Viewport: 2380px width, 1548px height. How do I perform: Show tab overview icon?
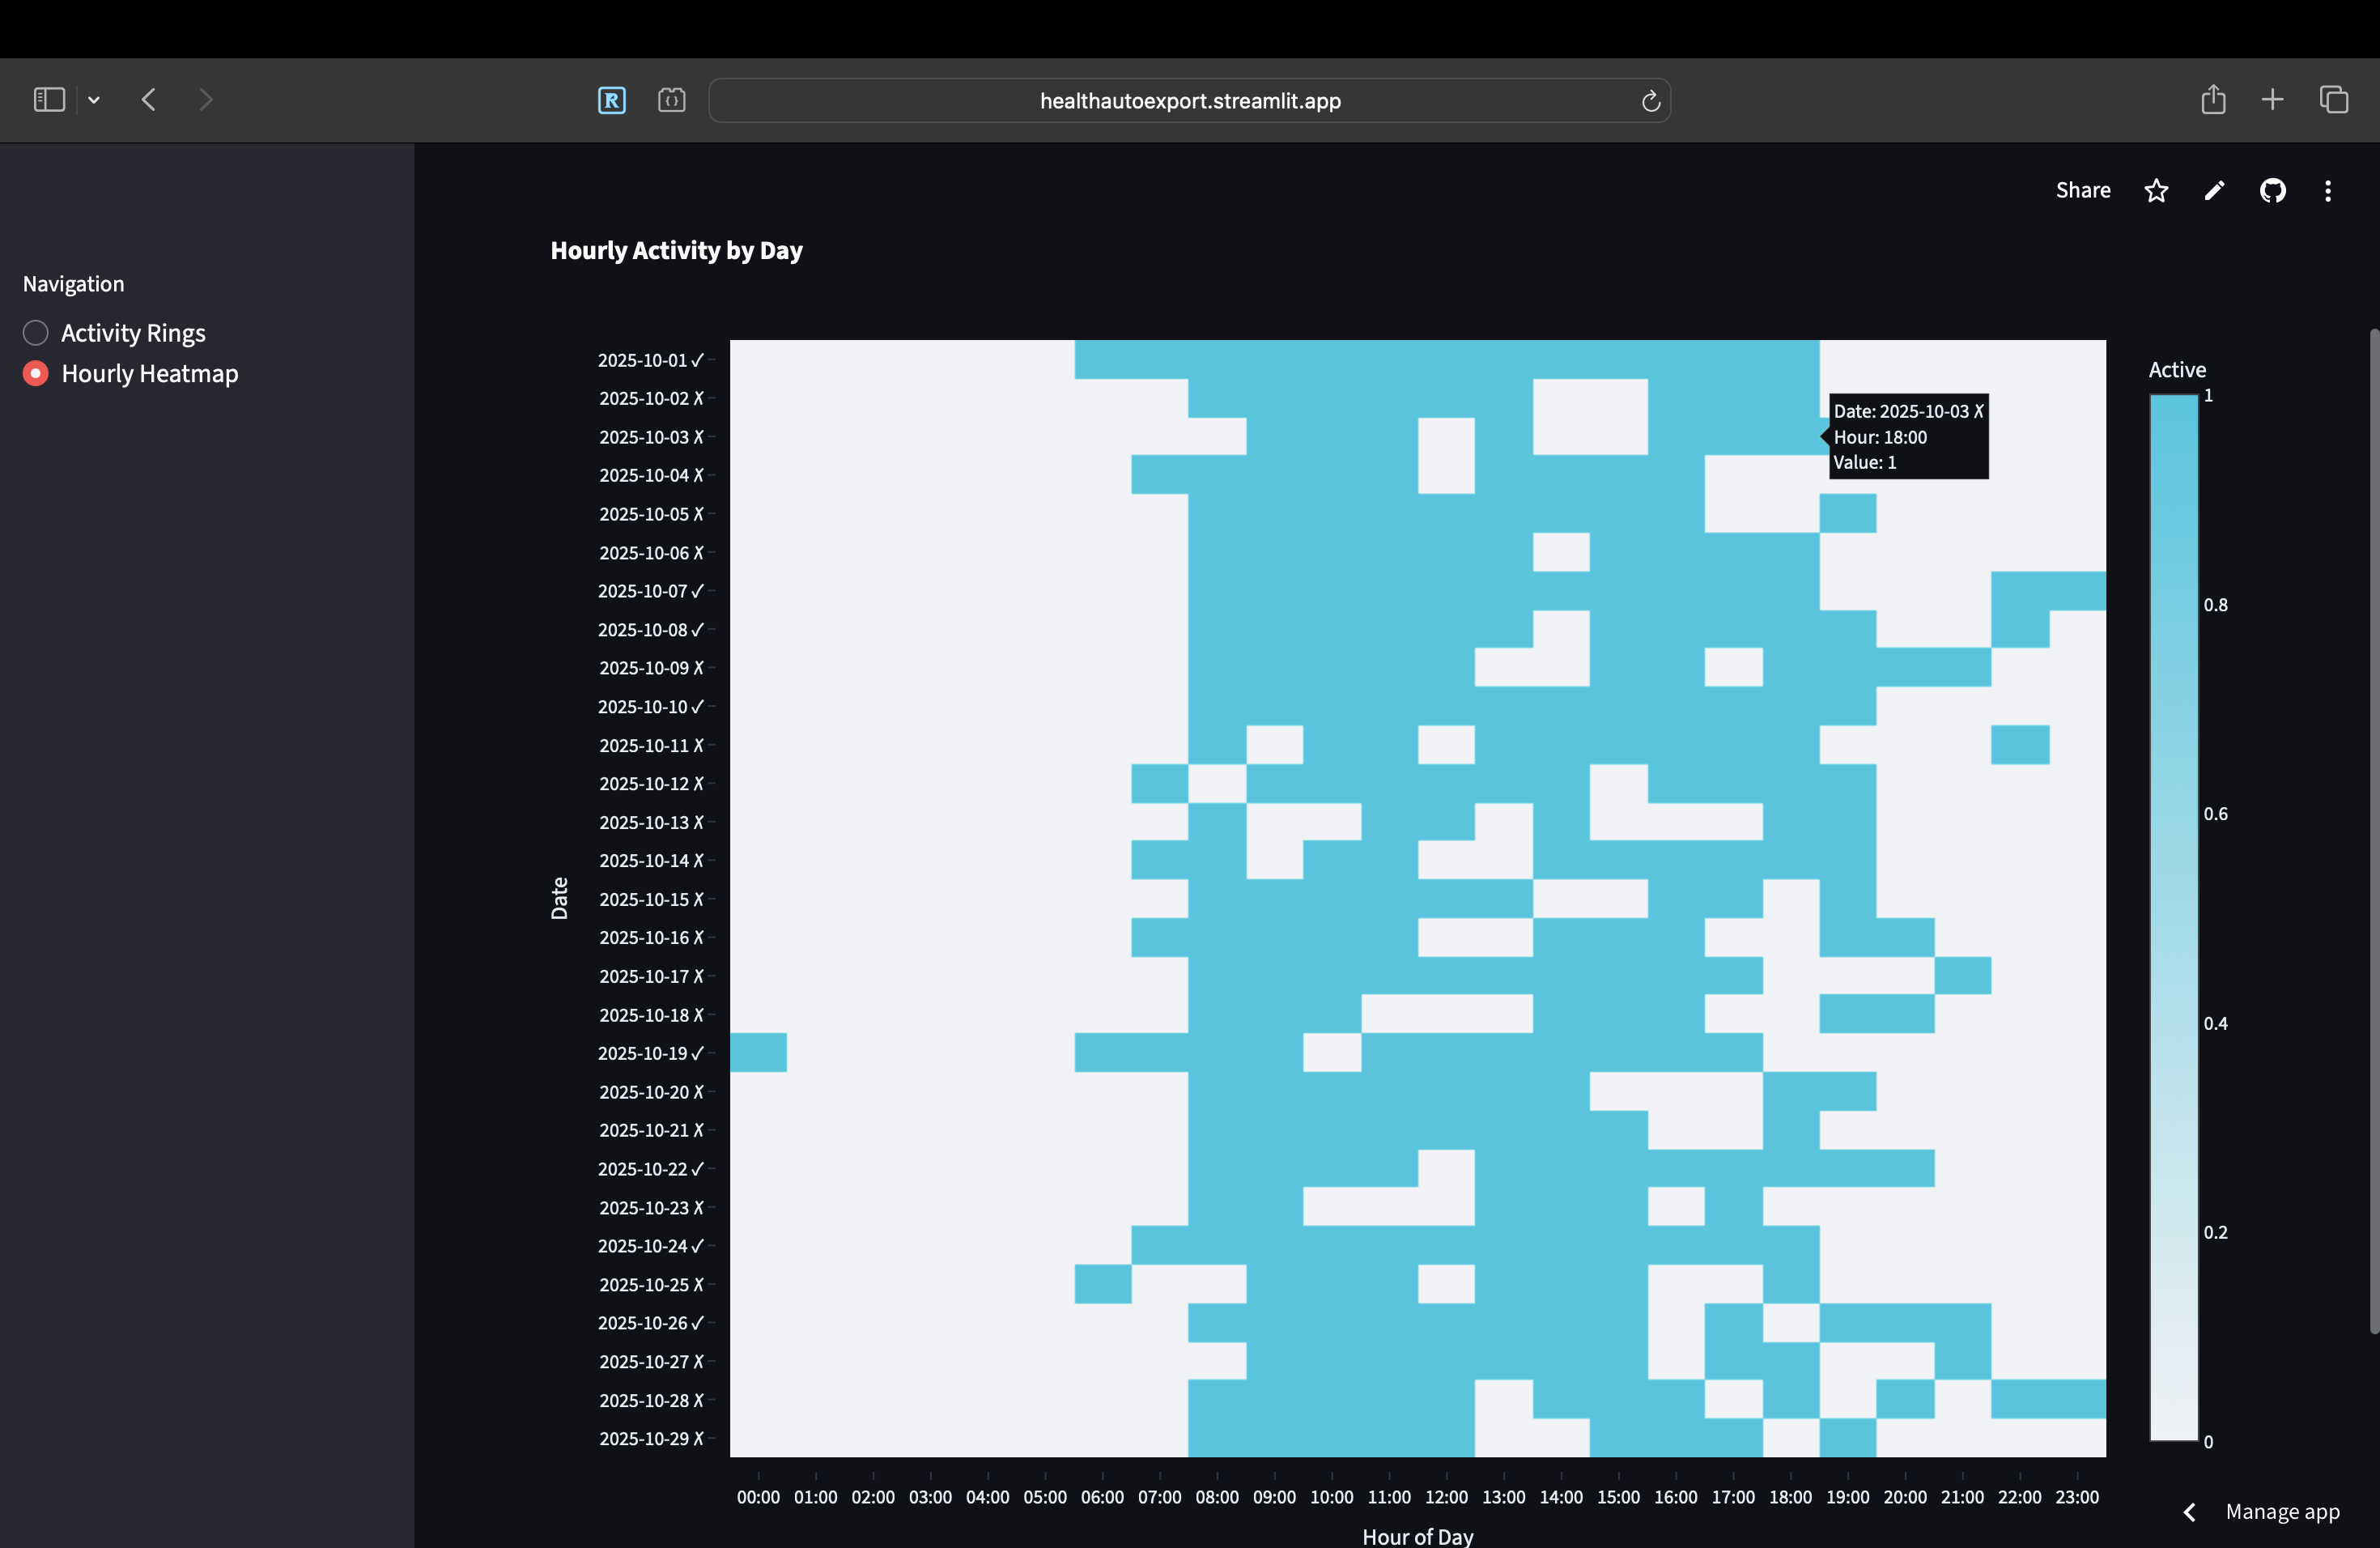(2333, 99)
